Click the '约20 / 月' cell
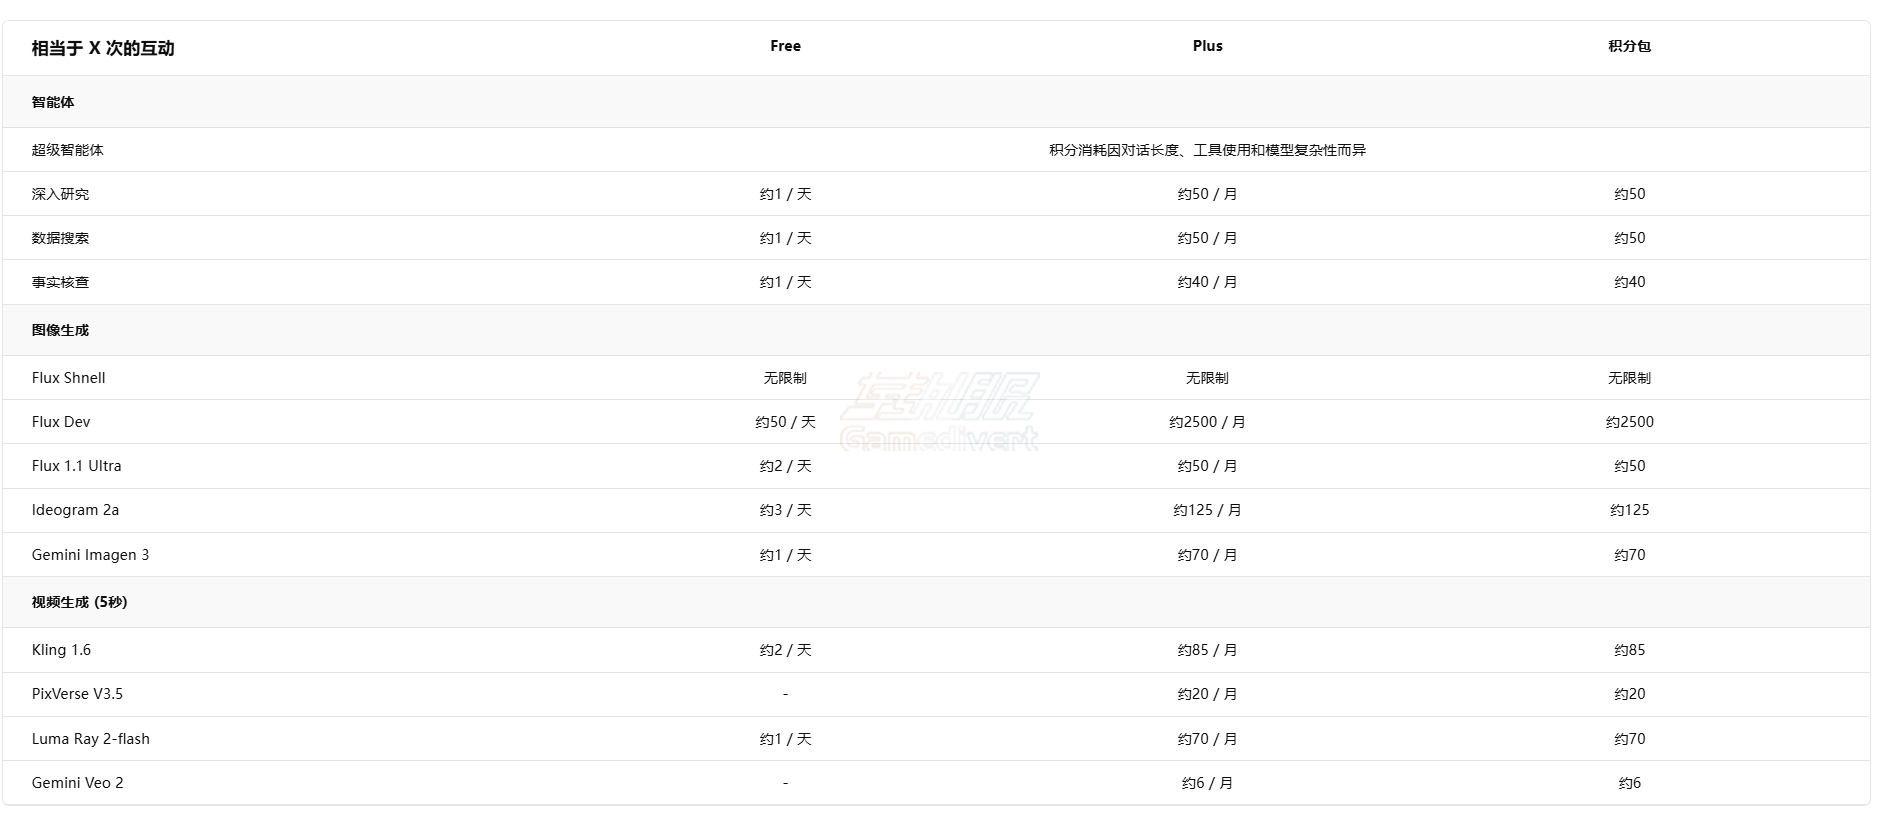Screen dimensions: 1881x823 pos(1207,694)
